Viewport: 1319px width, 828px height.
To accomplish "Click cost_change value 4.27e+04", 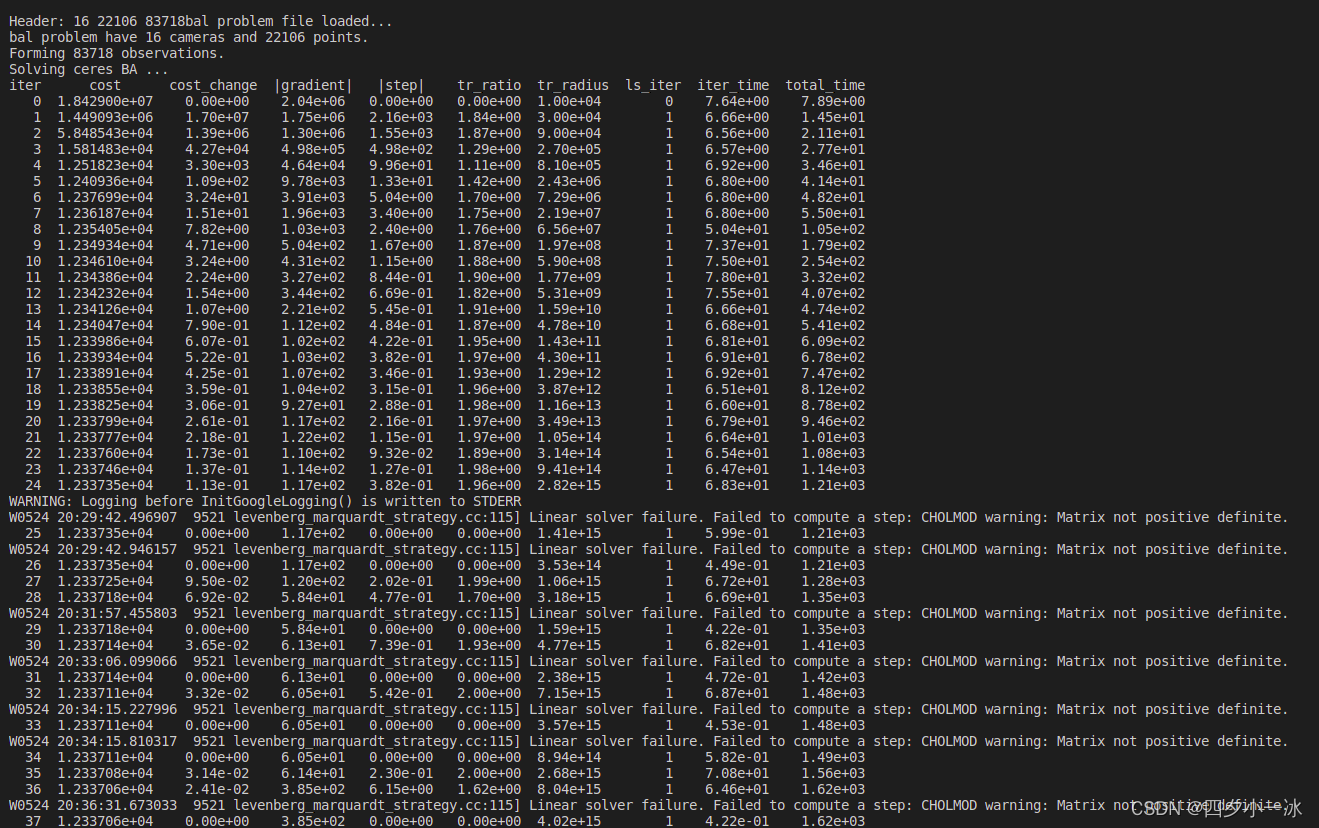I will [x=217, y=149].
